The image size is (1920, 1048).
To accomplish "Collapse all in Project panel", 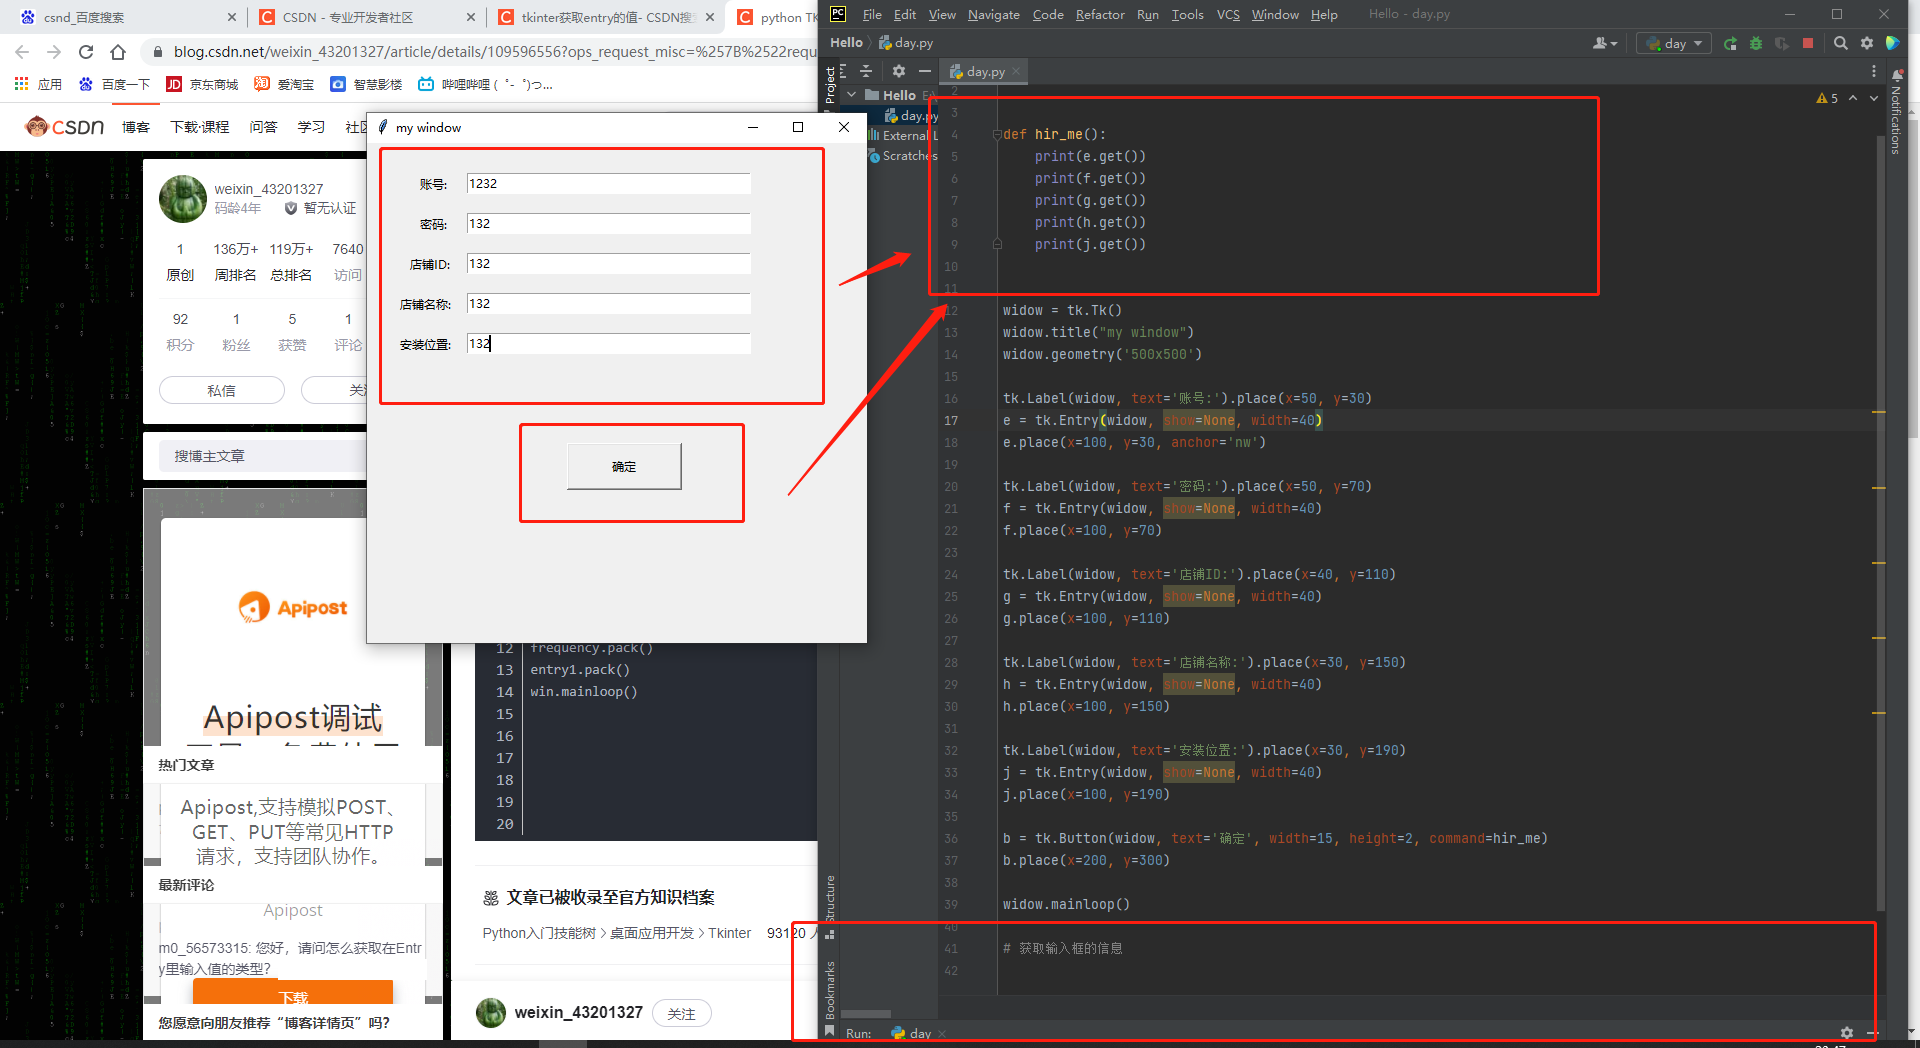I will click(866, 71).
